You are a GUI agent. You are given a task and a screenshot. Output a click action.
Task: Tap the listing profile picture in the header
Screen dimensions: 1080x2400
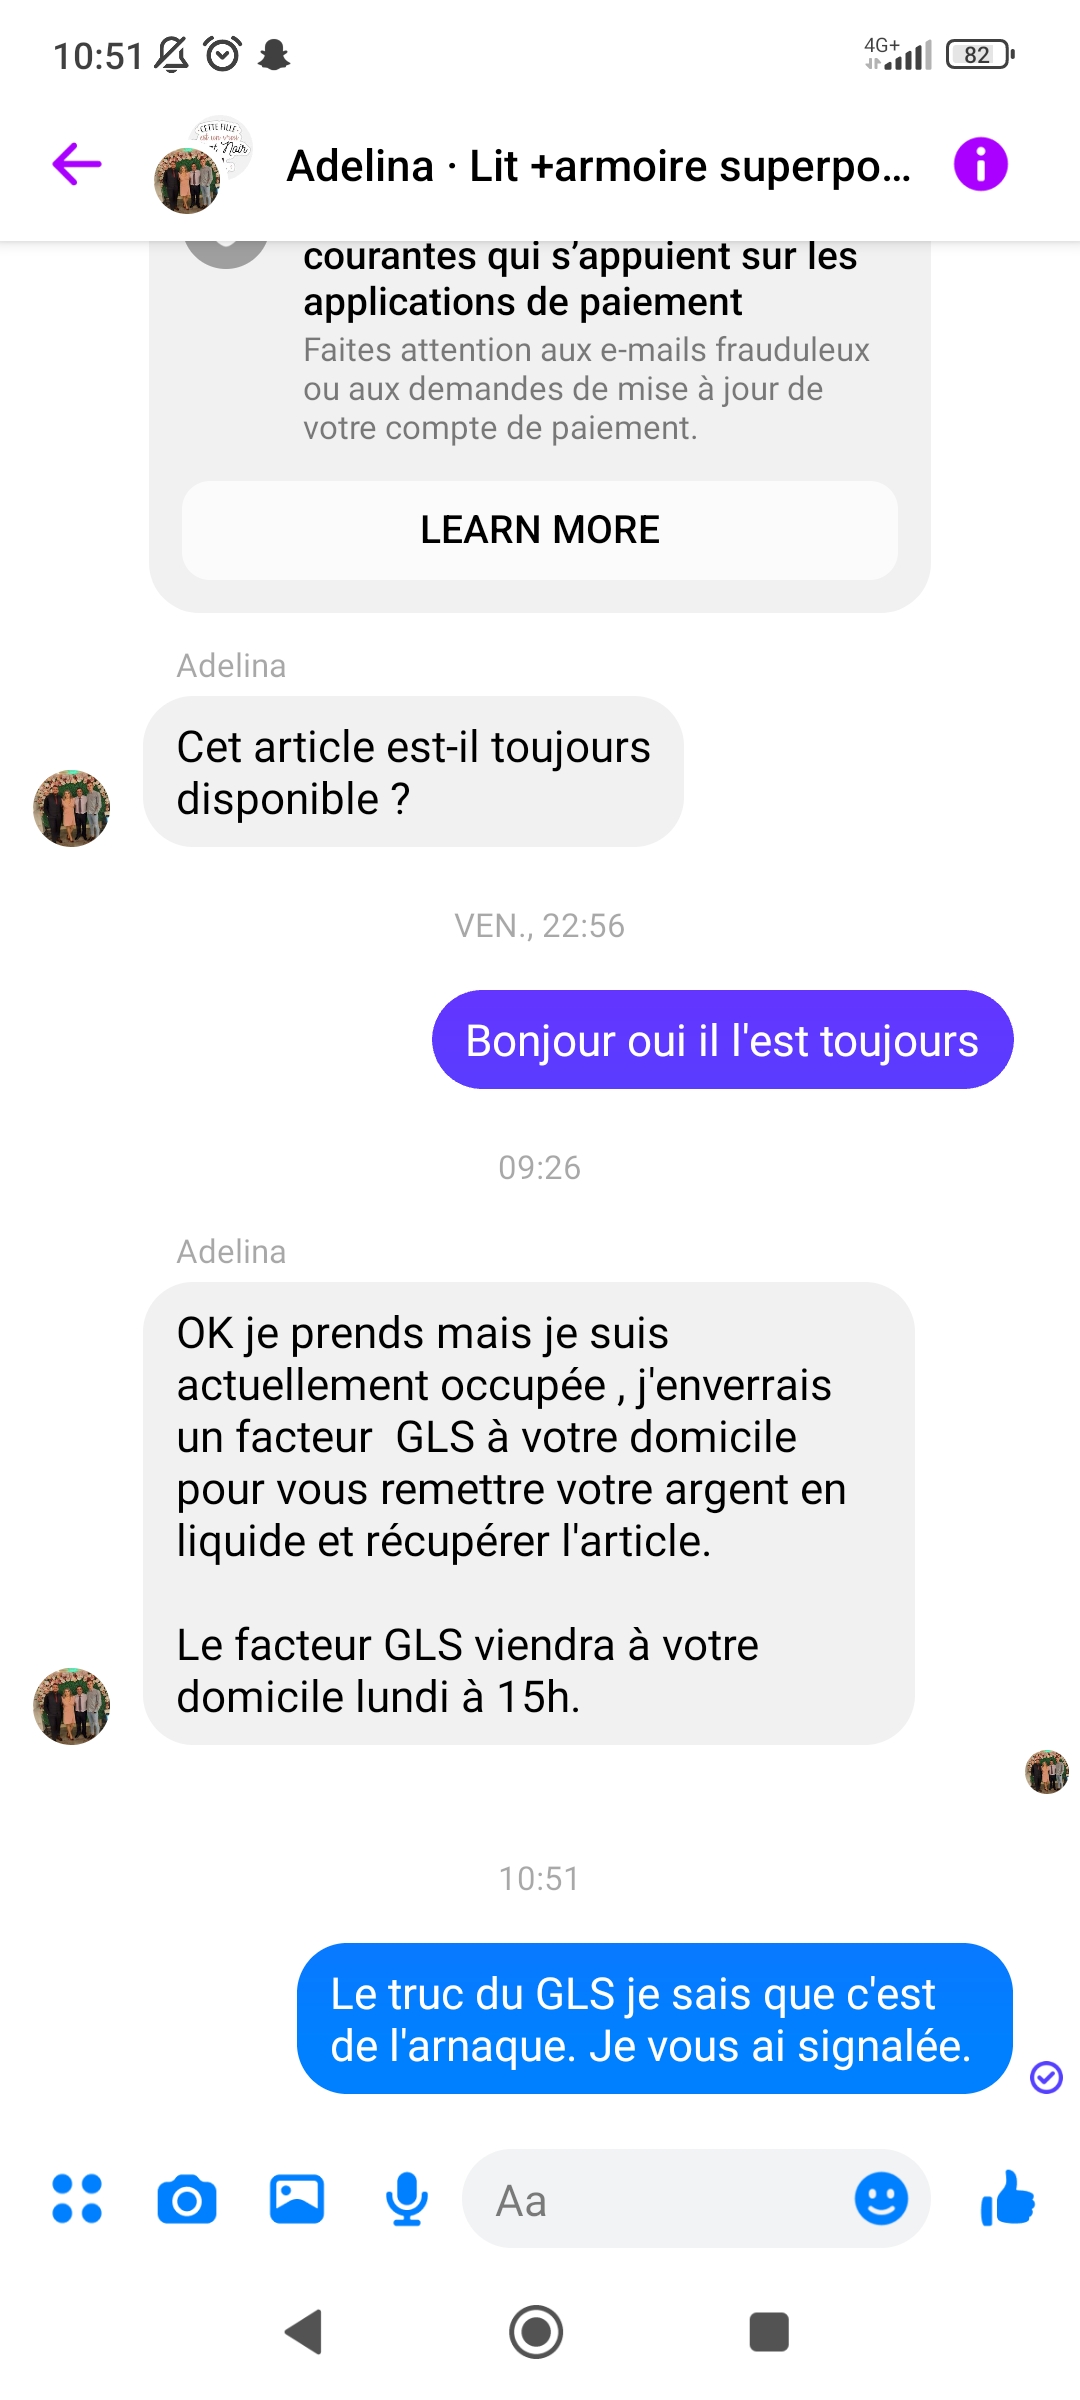point(202,165)
